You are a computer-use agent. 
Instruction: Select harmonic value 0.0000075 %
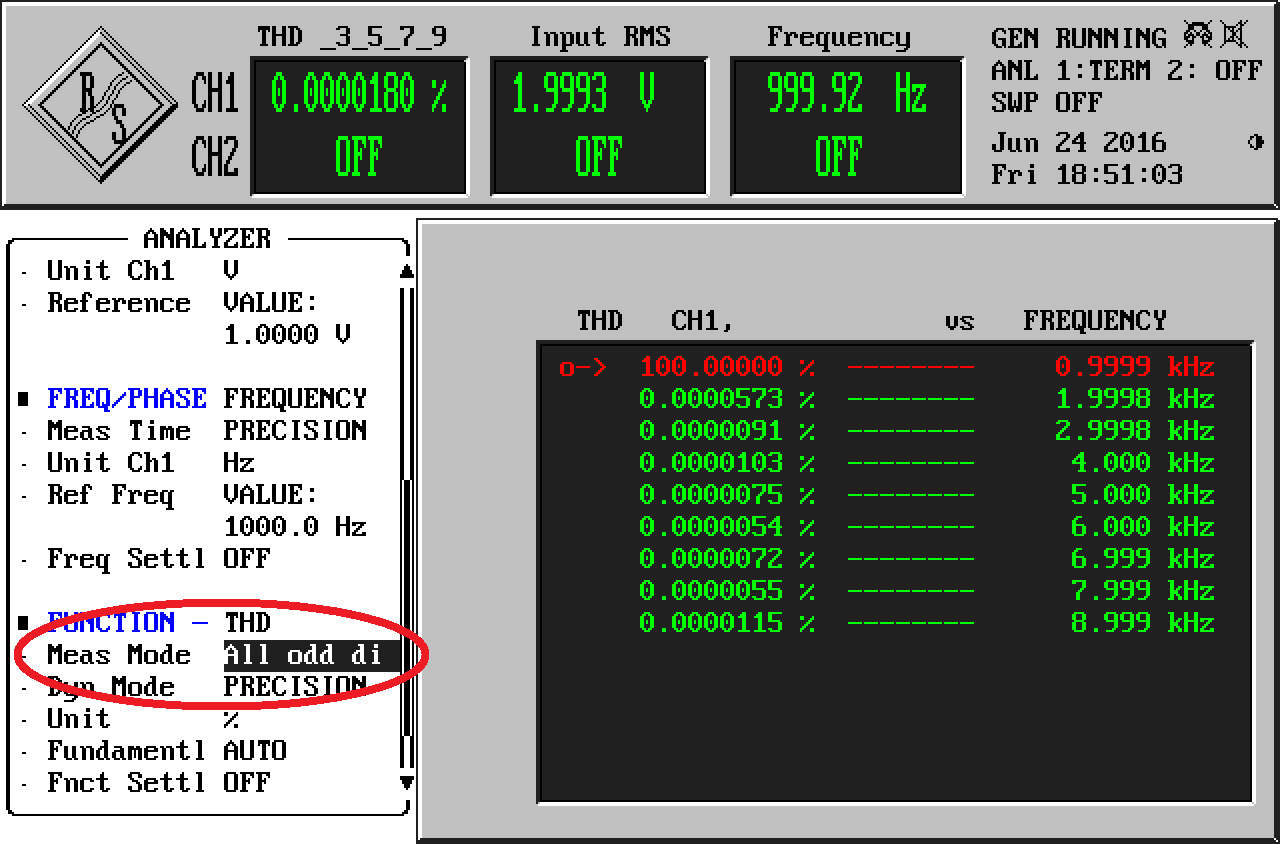727,495
